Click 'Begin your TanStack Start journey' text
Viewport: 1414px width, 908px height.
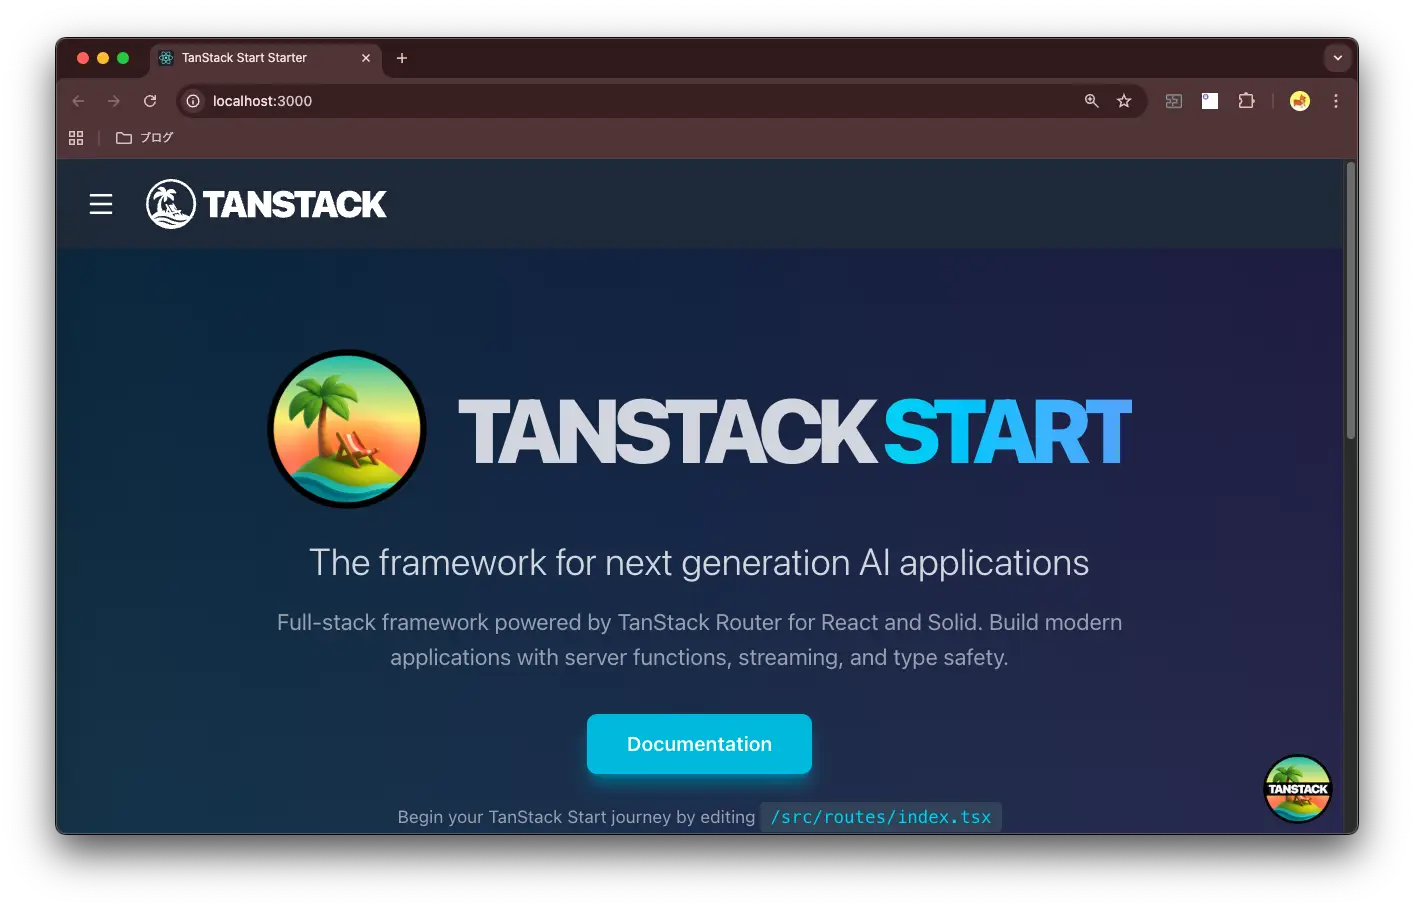point(576,817)
